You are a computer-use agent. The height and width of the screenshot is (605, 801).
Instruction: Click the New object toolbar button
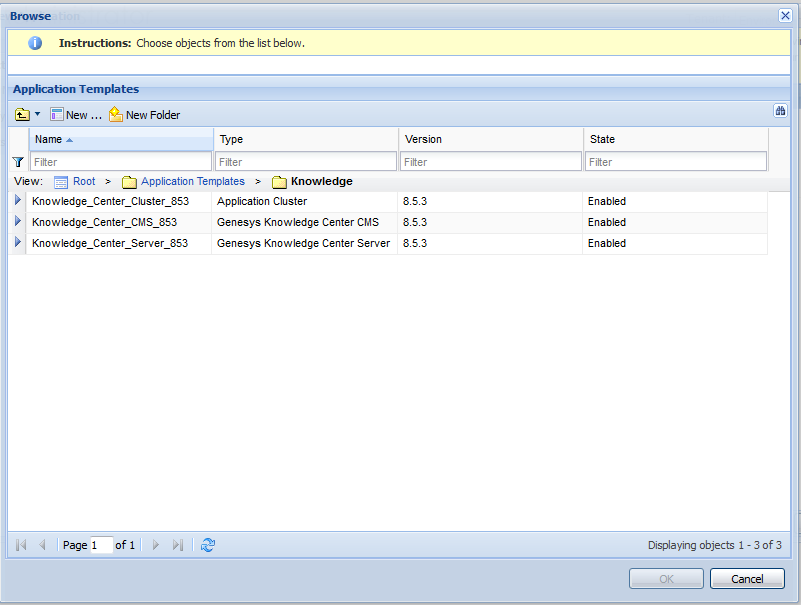76,115
